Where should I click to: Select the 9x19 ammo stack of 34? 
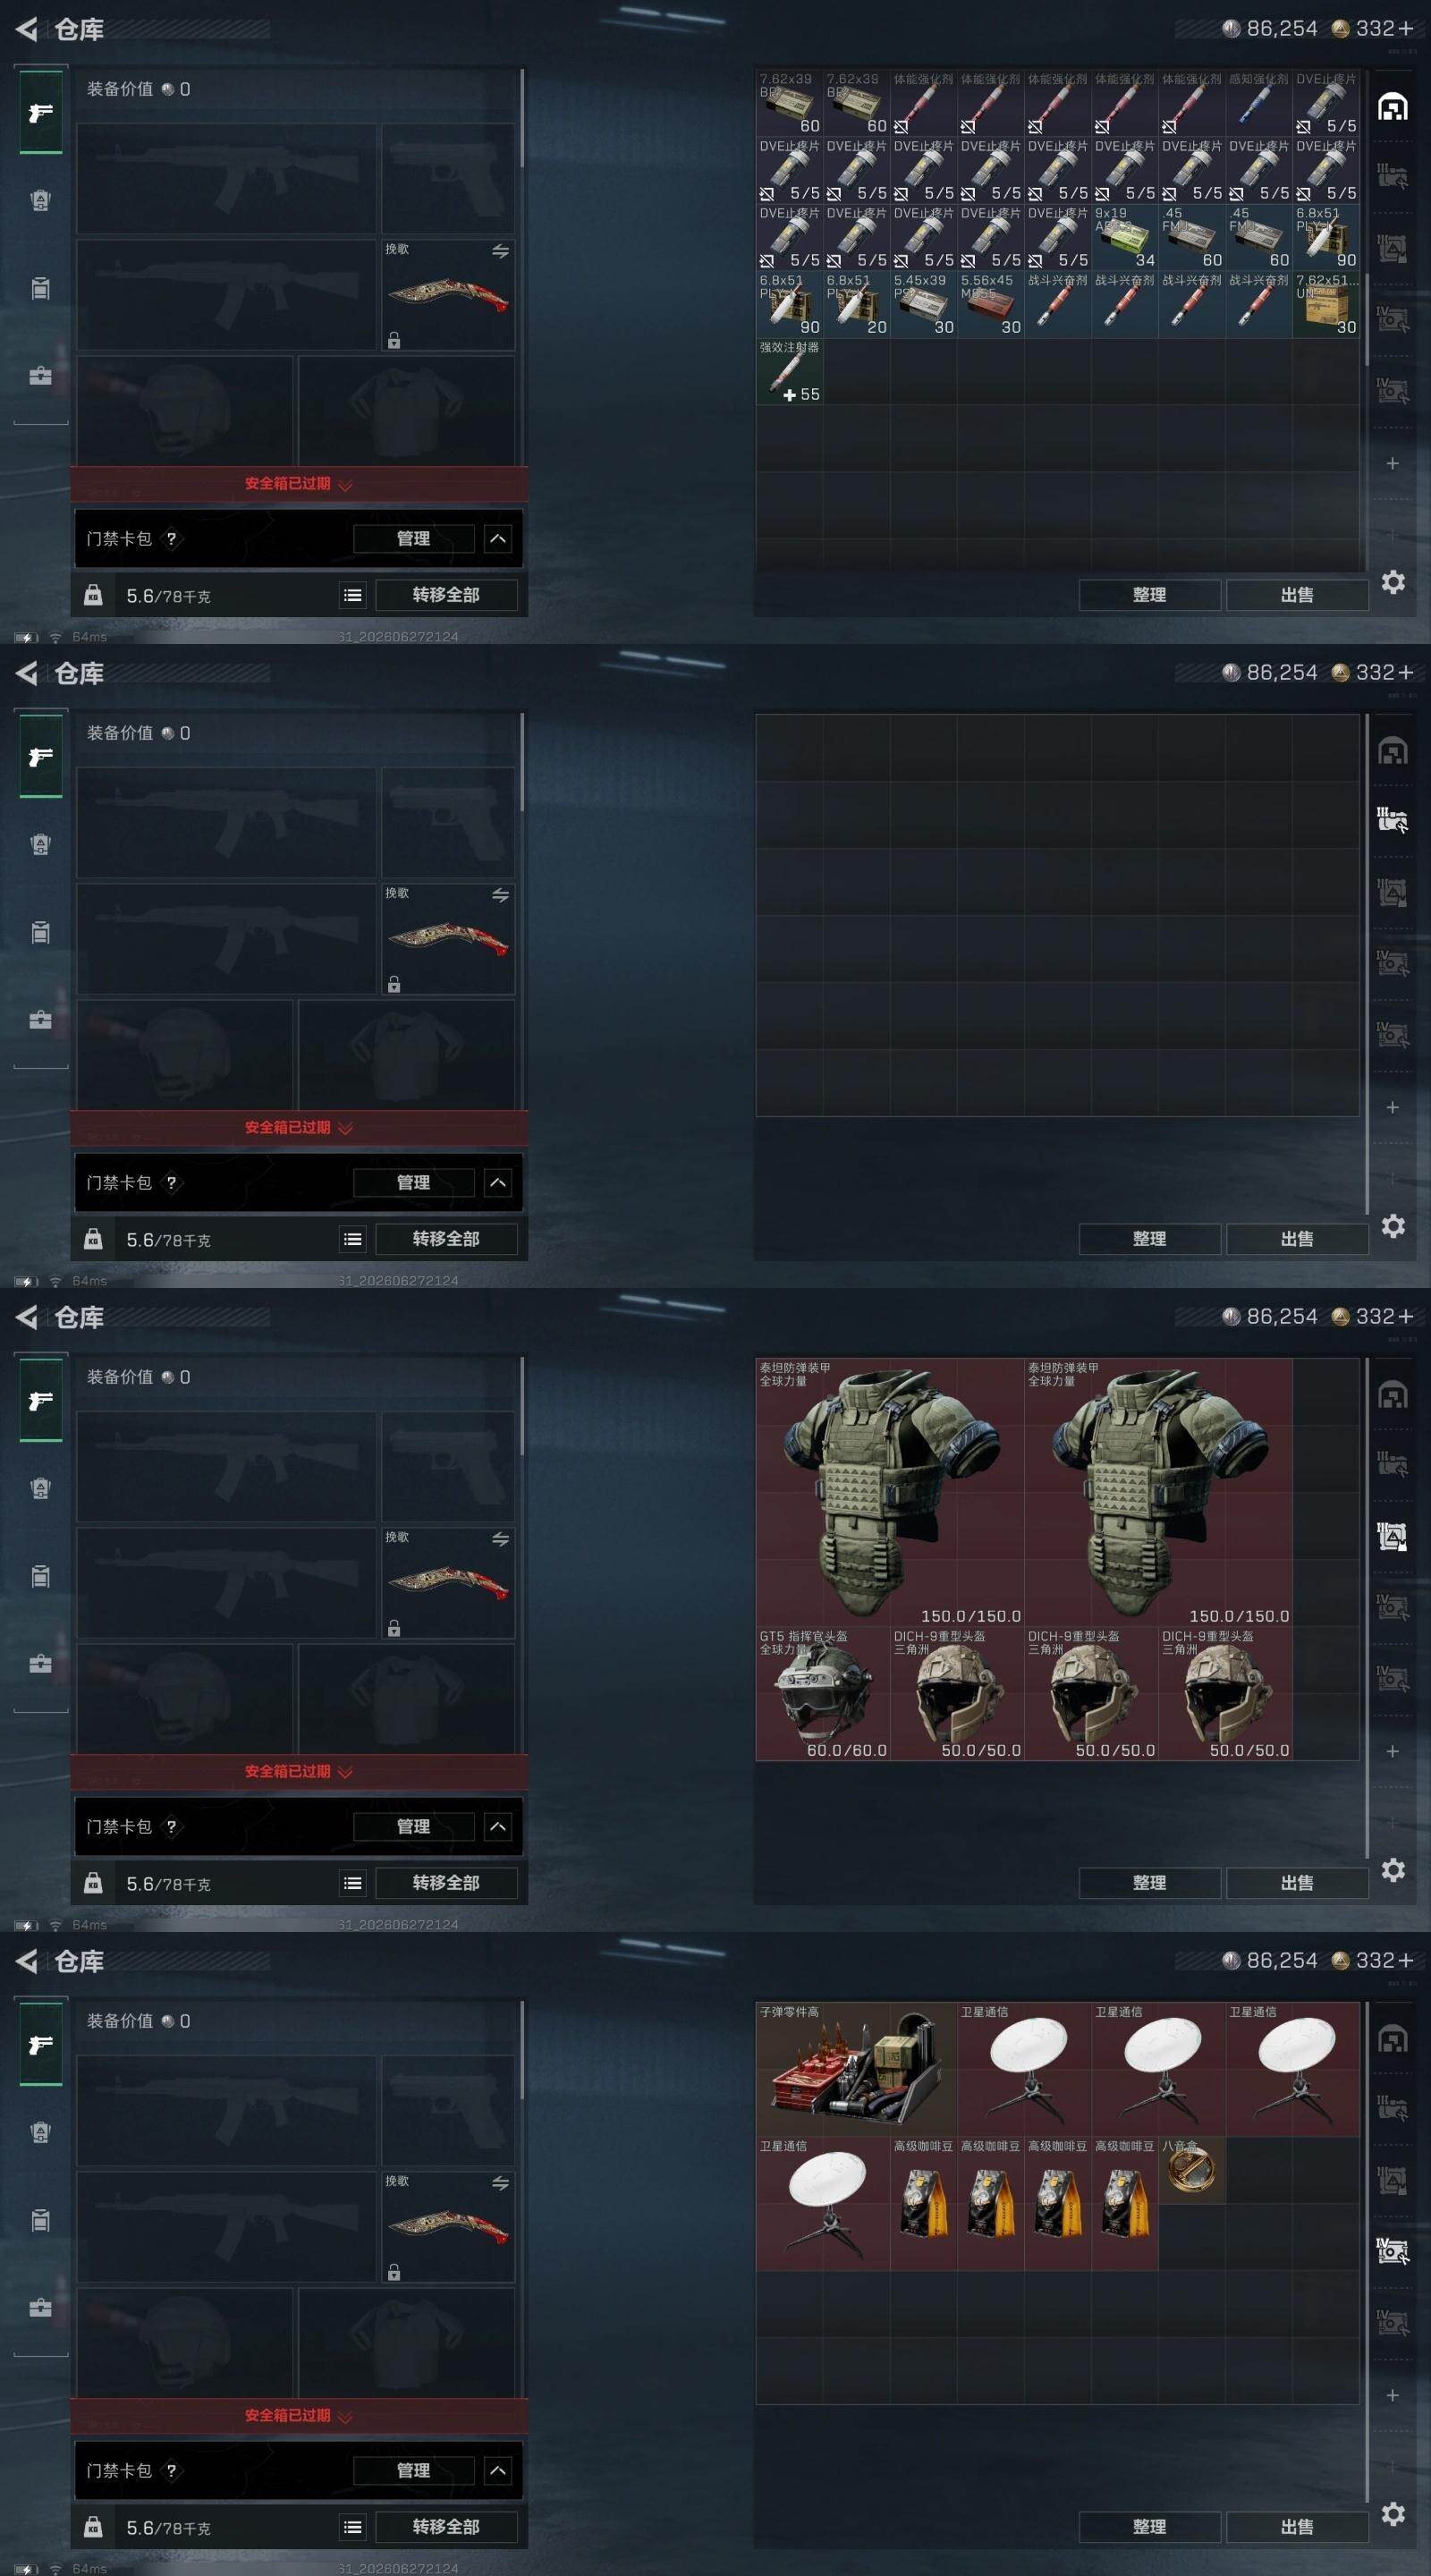click(1124, 237)
